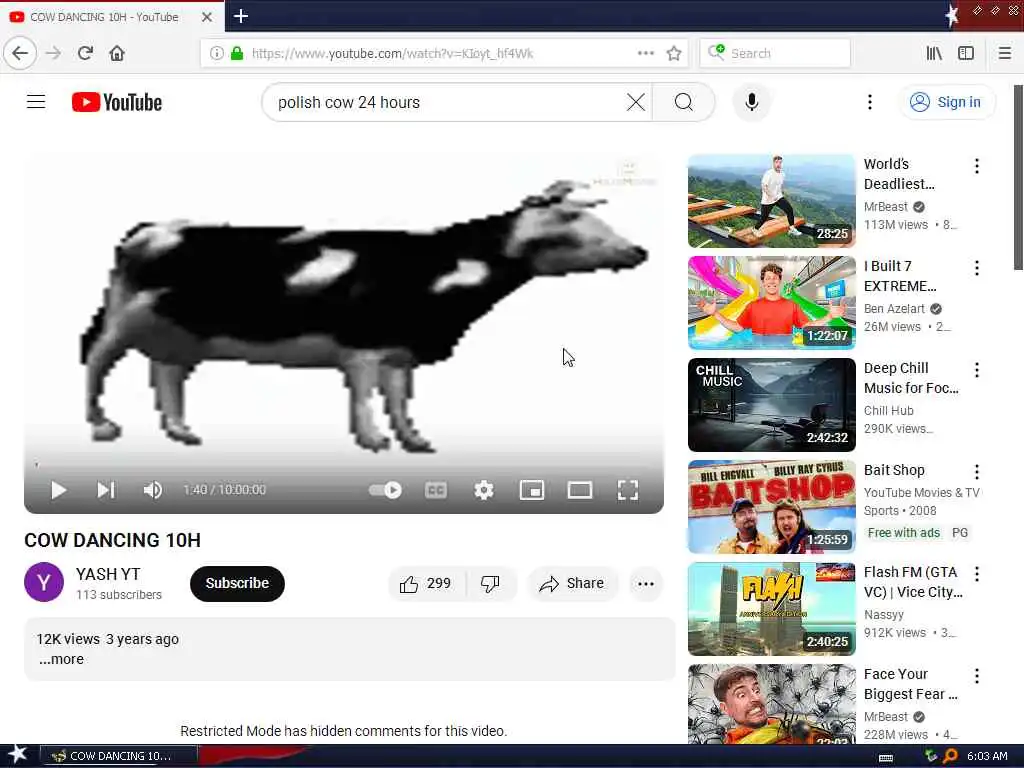Dislike the video
The width and height of the screenshot is (1024, 768).
(490, 583)
